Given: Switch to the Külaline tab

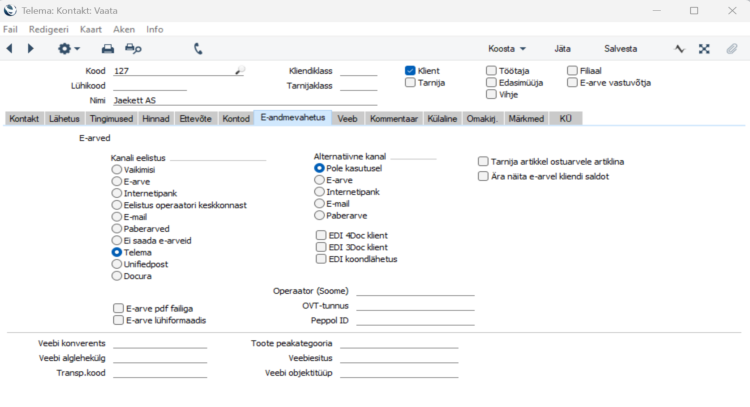Looking at the screenshot, I should tap(442, 119).
